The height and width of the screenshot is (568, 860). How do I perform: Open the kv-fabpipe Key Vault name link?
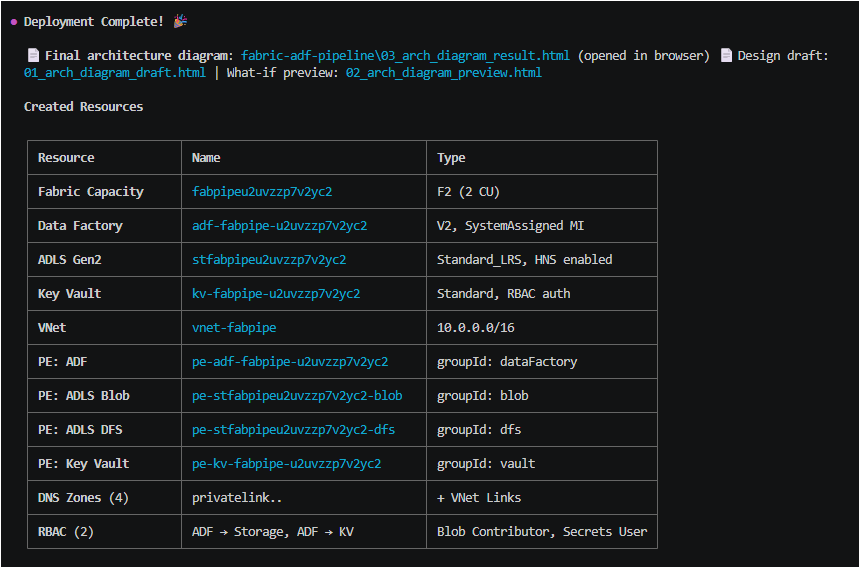(x=276, y=294)
